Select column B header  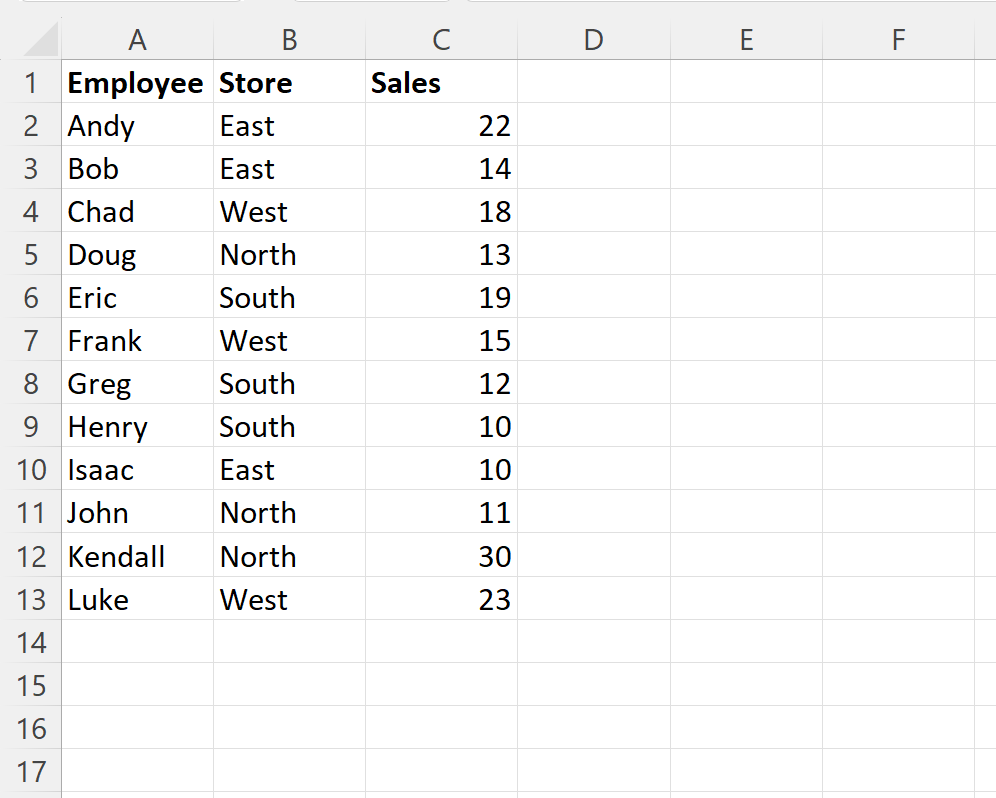pos(289,40)
